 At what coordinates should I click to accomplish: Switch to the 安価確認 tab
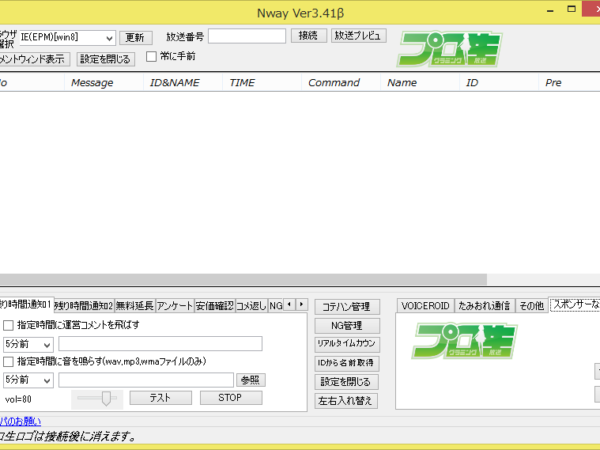coord(215,305)
